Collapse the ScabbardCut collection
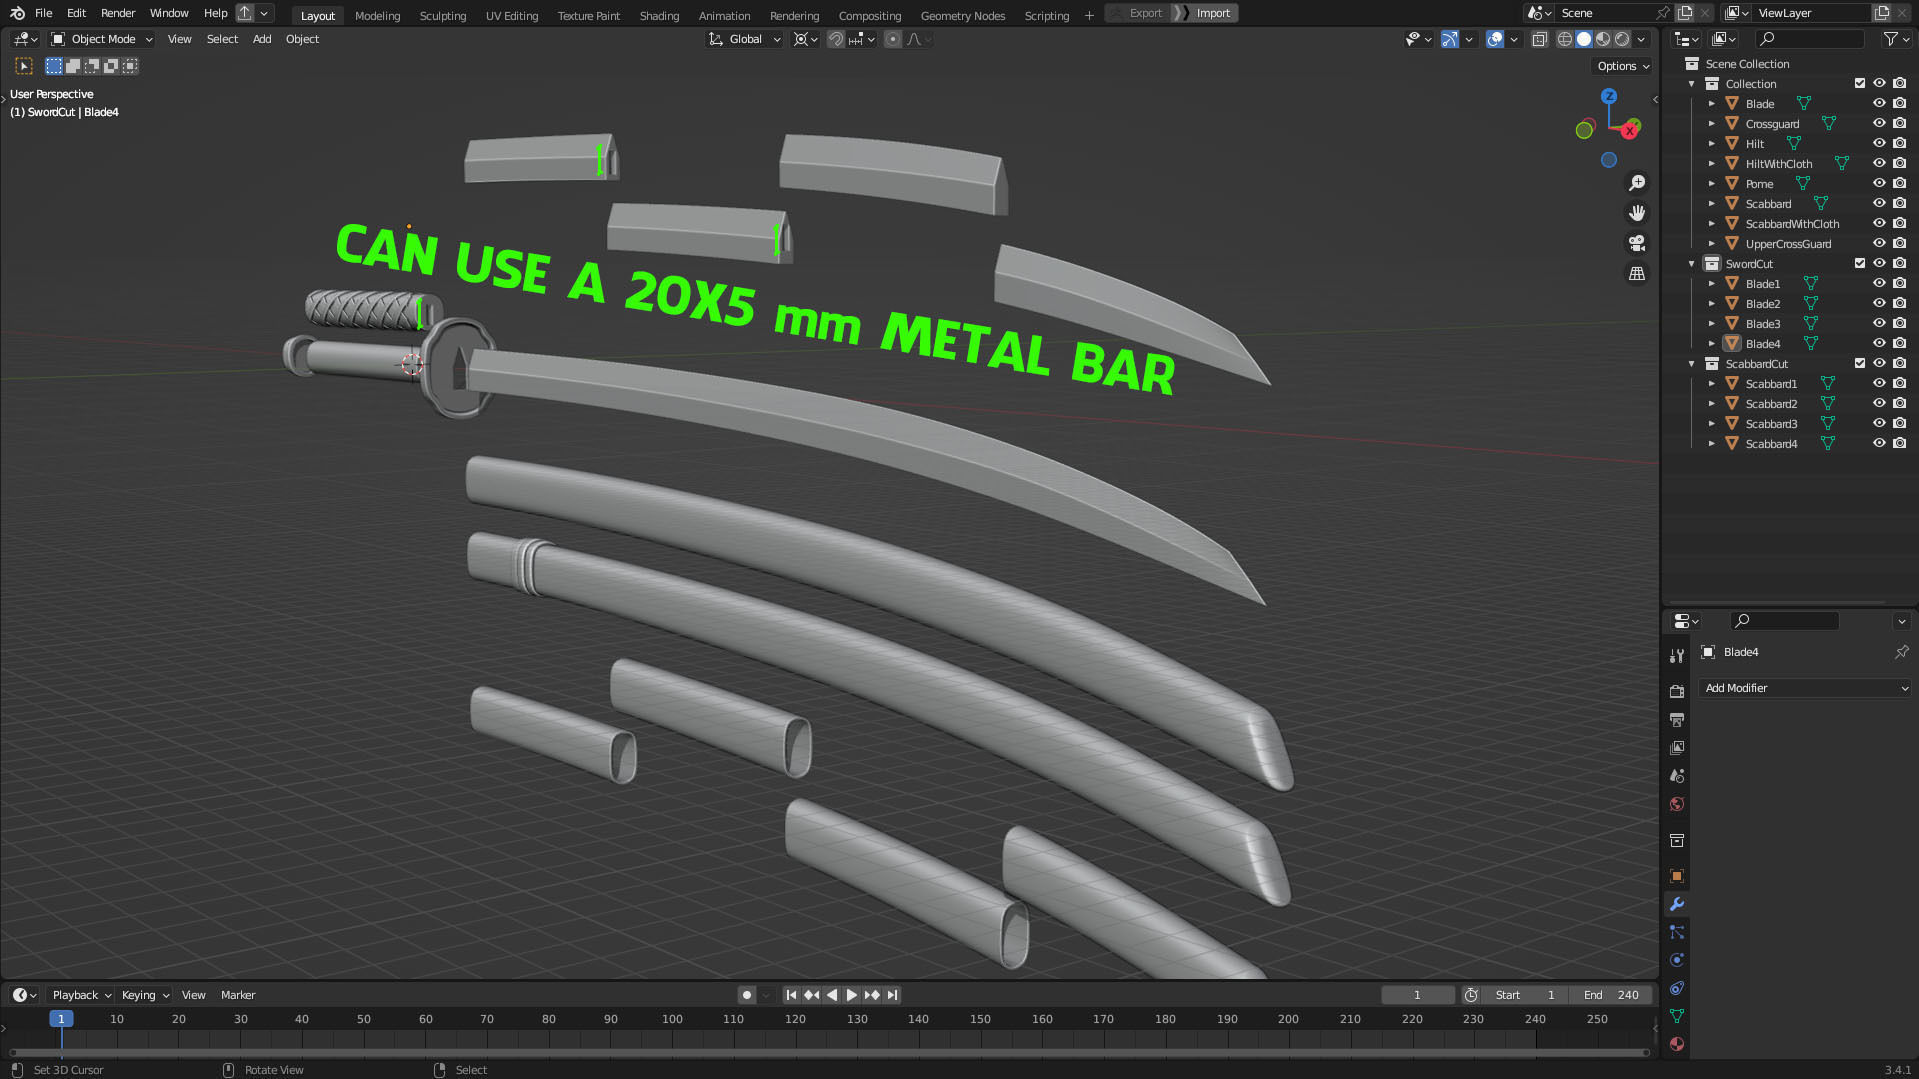 point(1692,364)
